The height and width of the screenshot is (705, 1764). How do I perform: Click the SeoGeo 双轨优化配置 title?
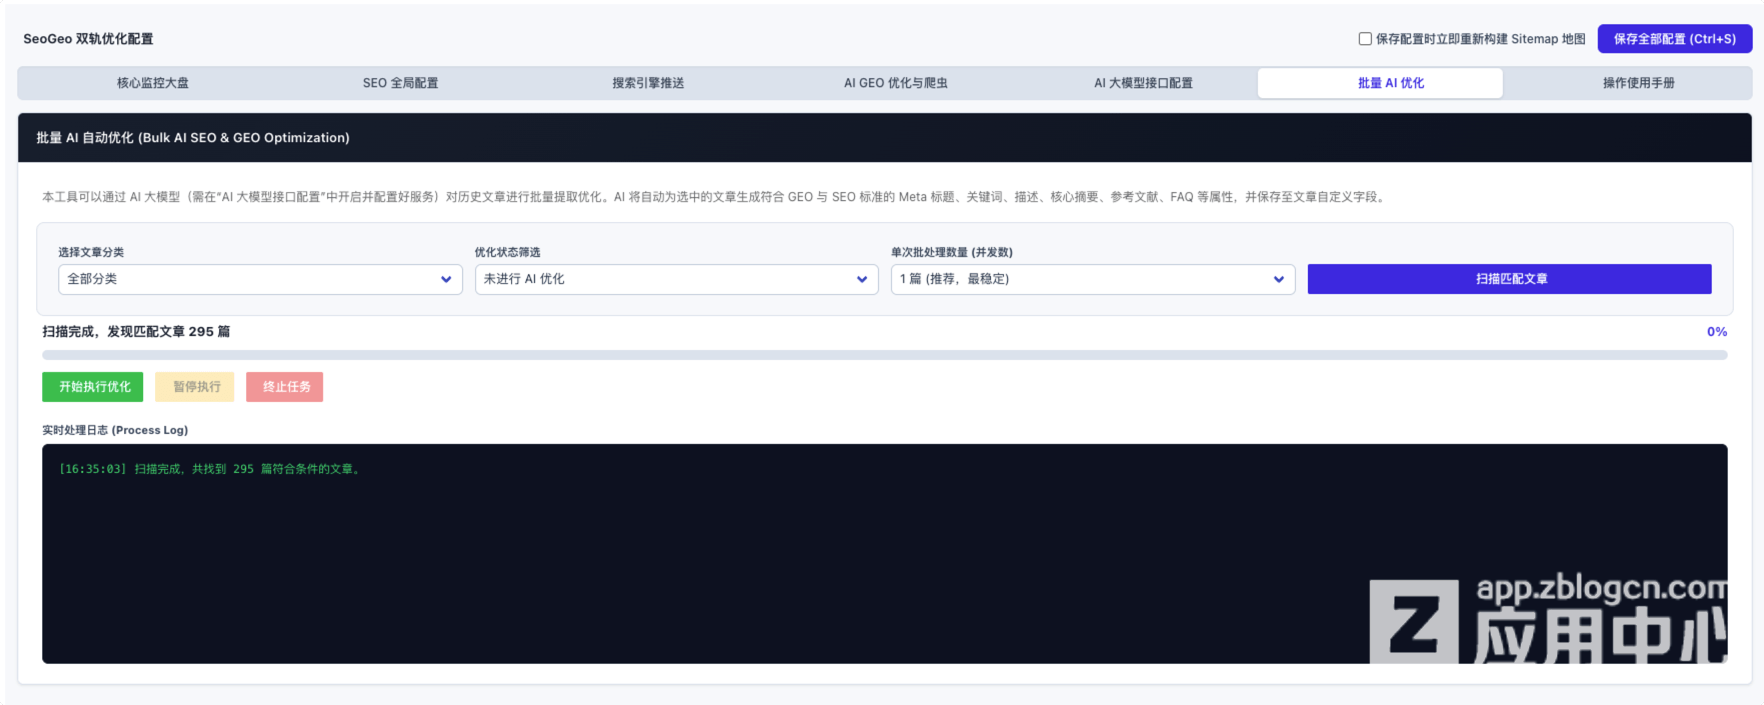(88, 39)
